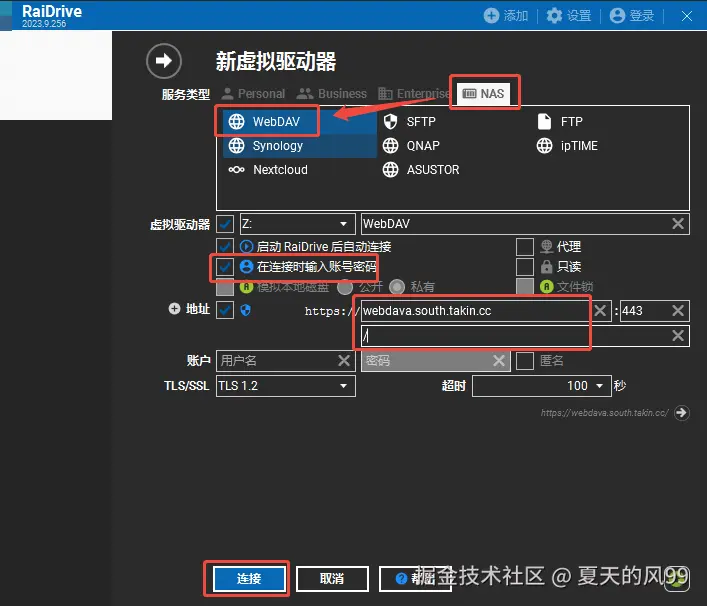
Task: Select the ASUSTOR service
Action: [421, 170]
